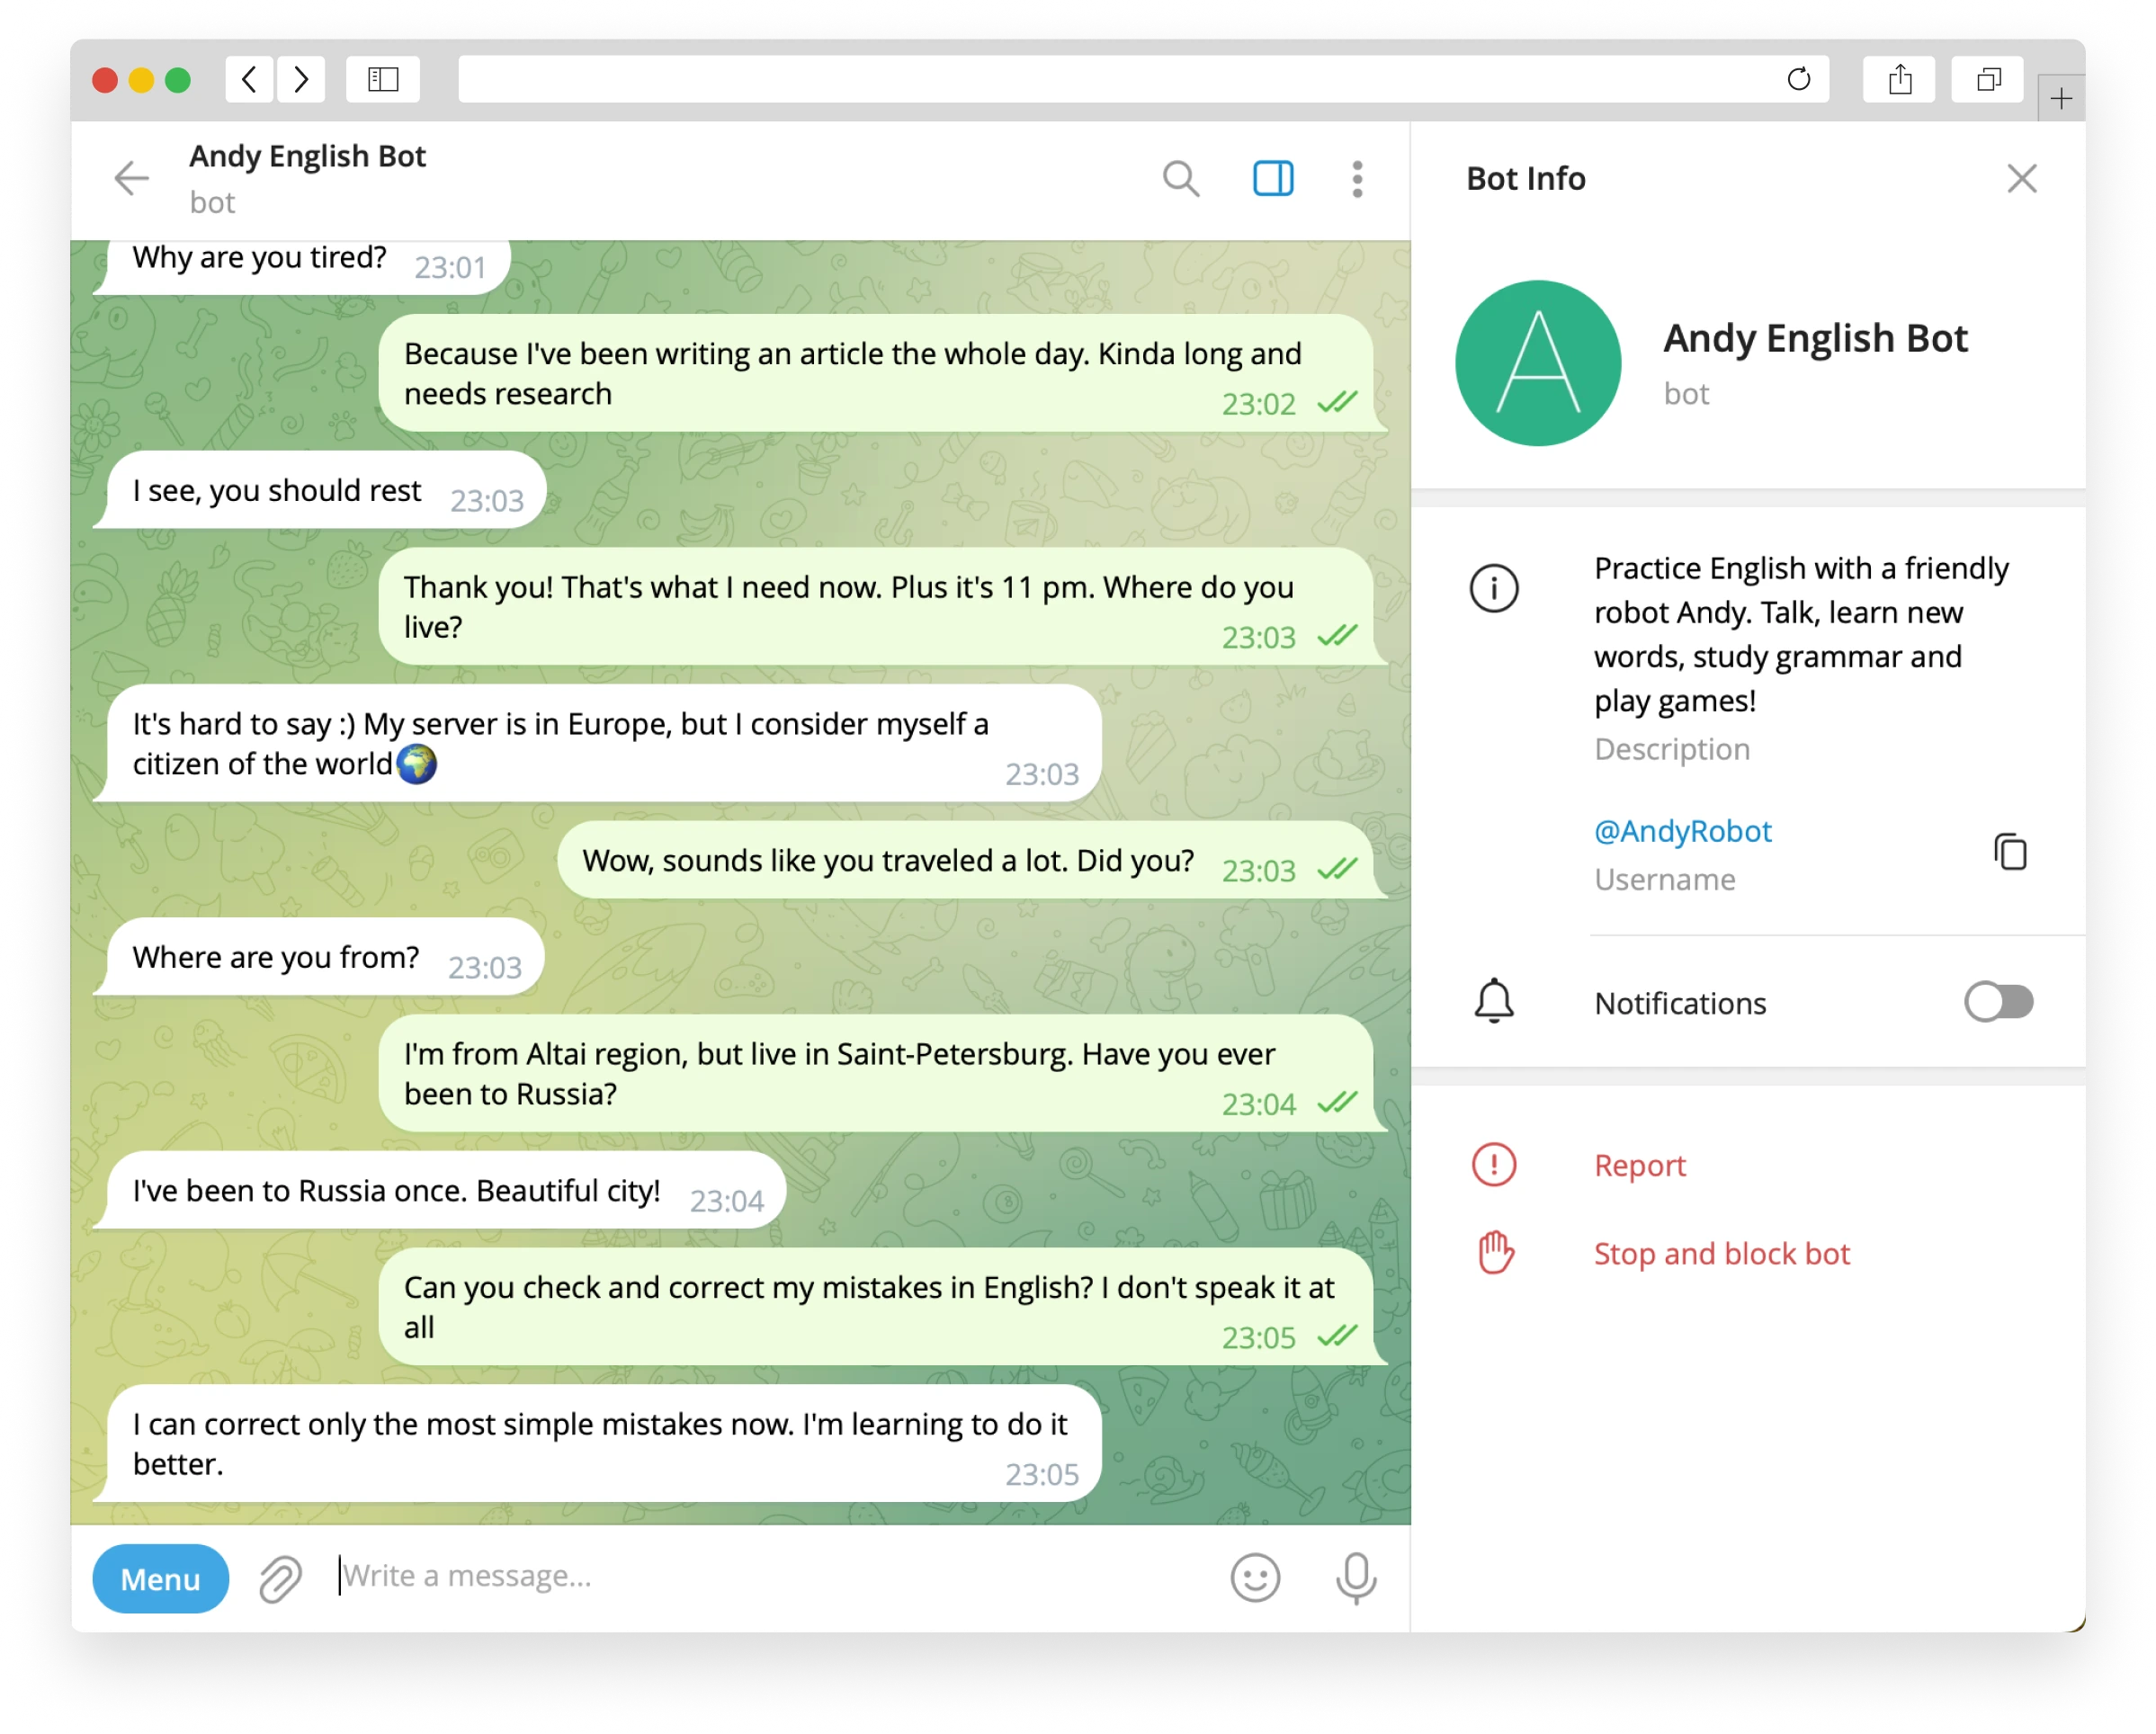The image size is (2156, 1734).
Task: Open a new browser tab
Action: tap(2060, 96)
